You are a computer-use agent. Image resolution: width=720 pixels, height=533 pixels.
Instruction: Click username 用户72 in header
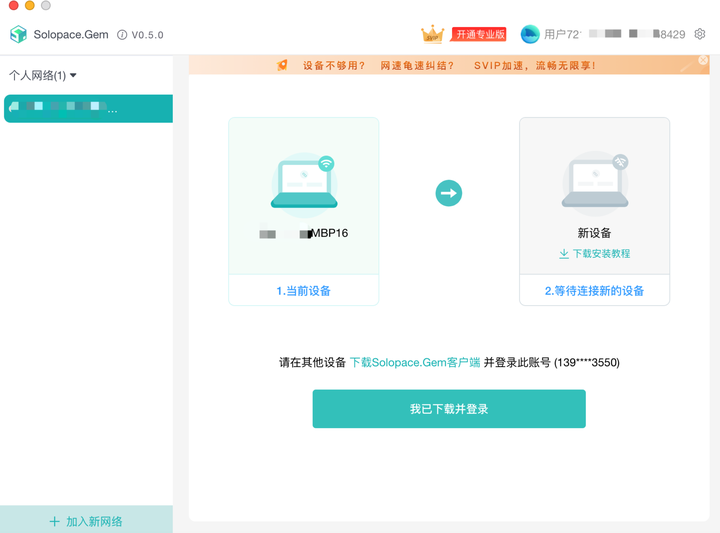(x=562, y=34)
